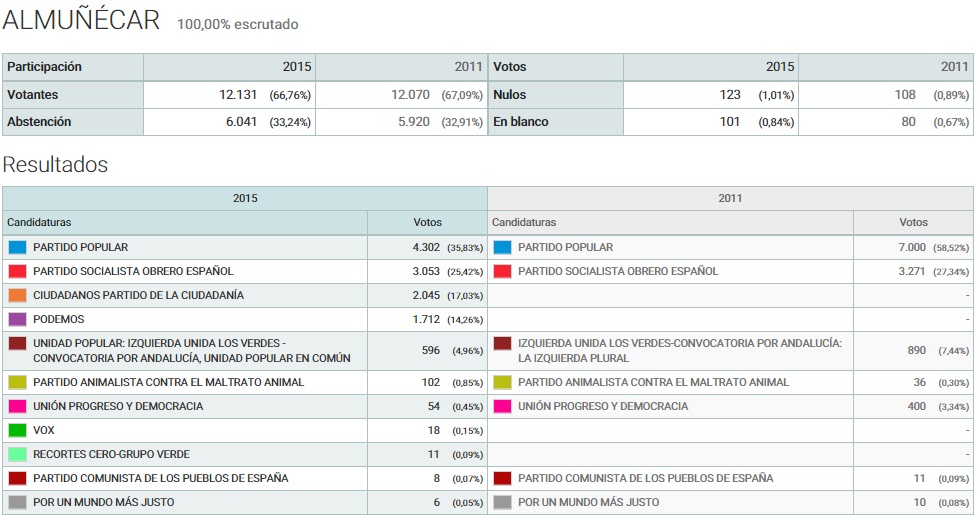The image size is (979, 515).
Task: Click the red PSOE color swatch in 2015 results
Action: [x=17, y=271]
